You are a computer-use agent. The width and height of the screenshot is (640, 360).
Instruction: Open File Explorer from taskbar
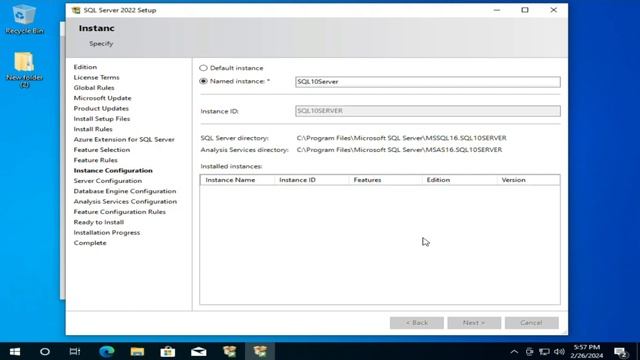[x=137, y=351]
